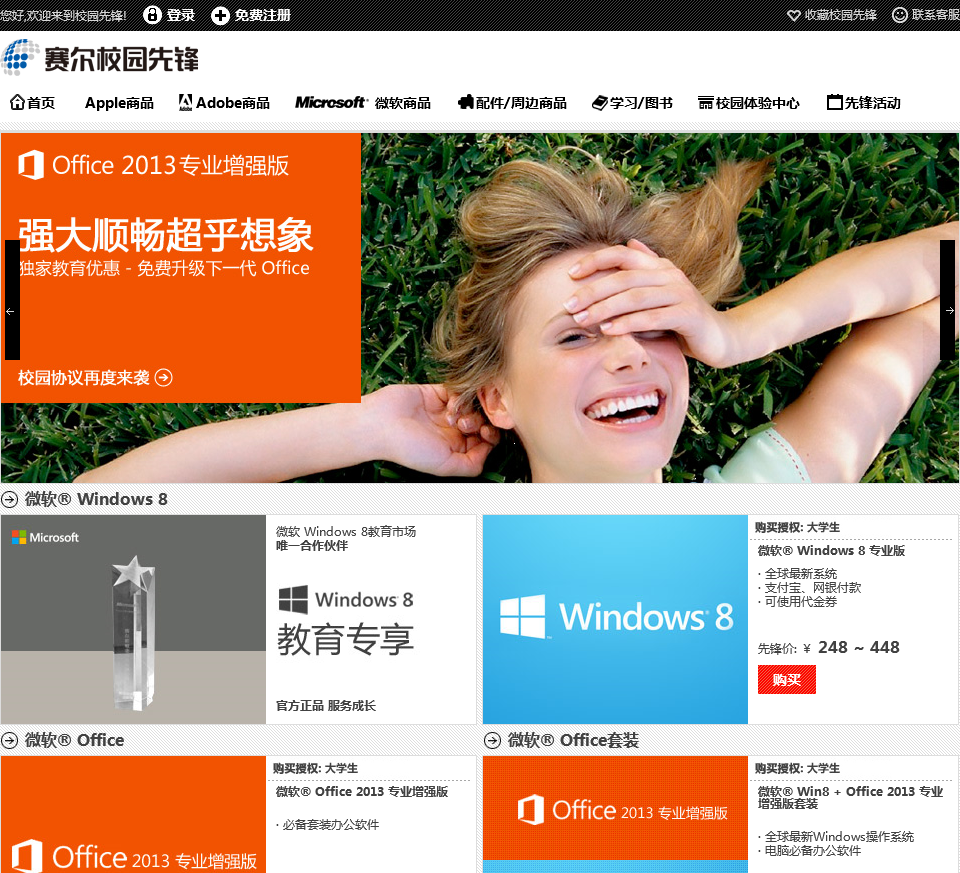
Task: Click the 赛尔校园先锋 globe logo
Action: [20, 58]
